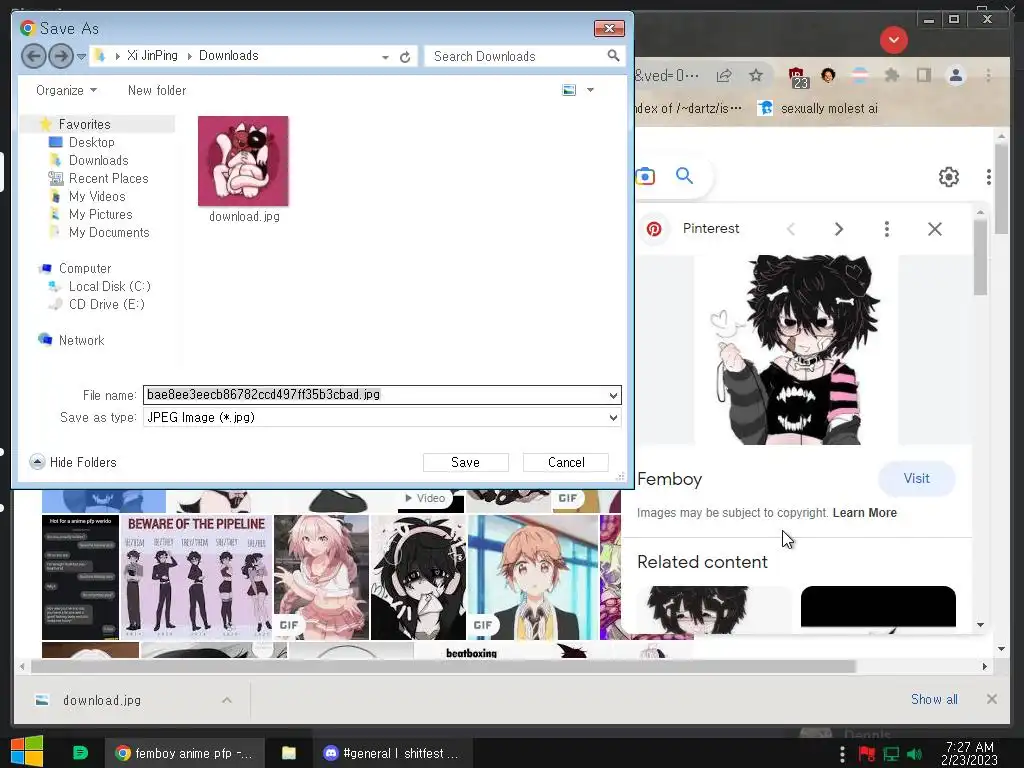Create a New folder
This screenshot has height=768, width=1024.
pyautogui.click(x=157, y=90)
